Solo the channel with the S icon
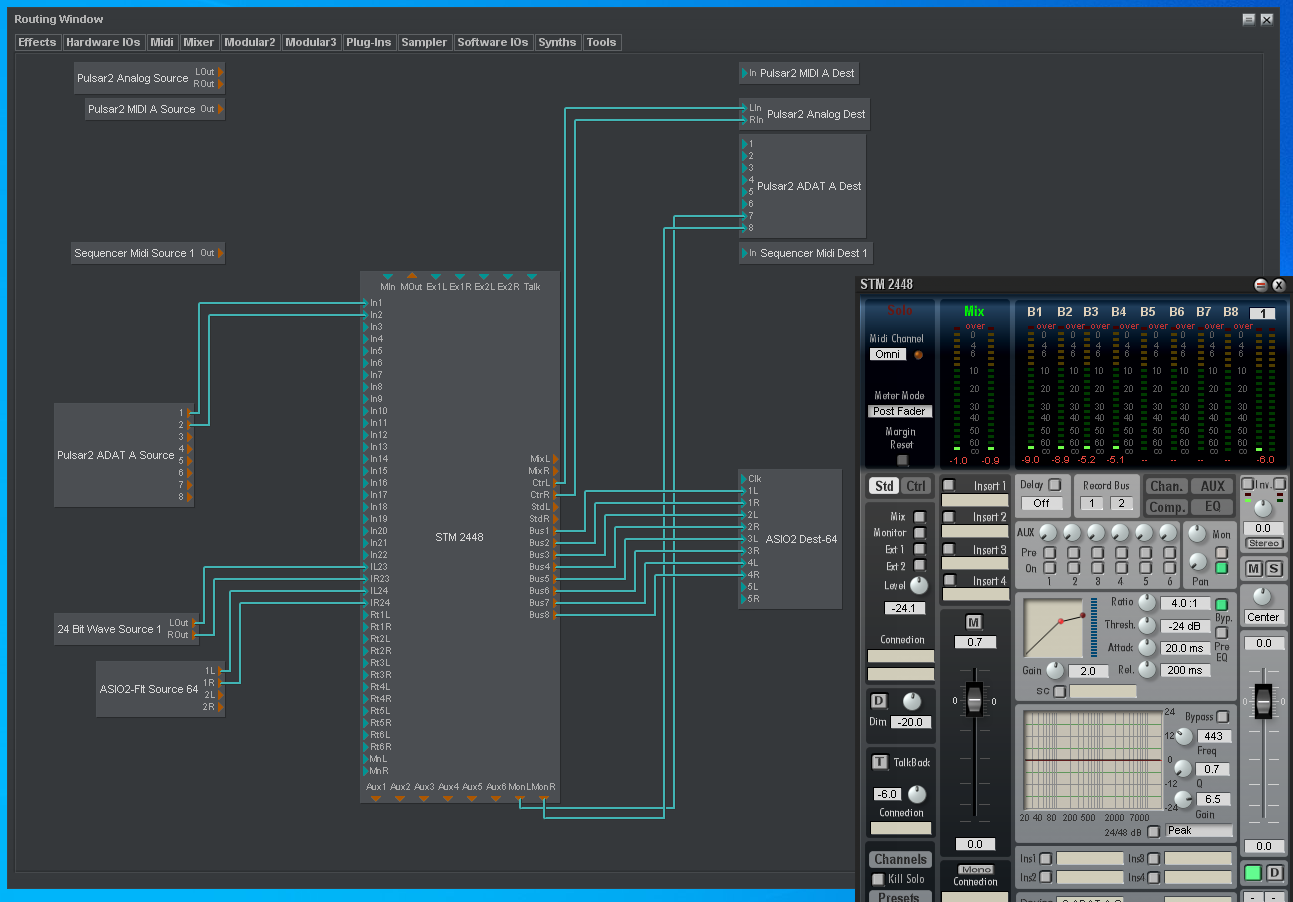 coord(1276,569)
